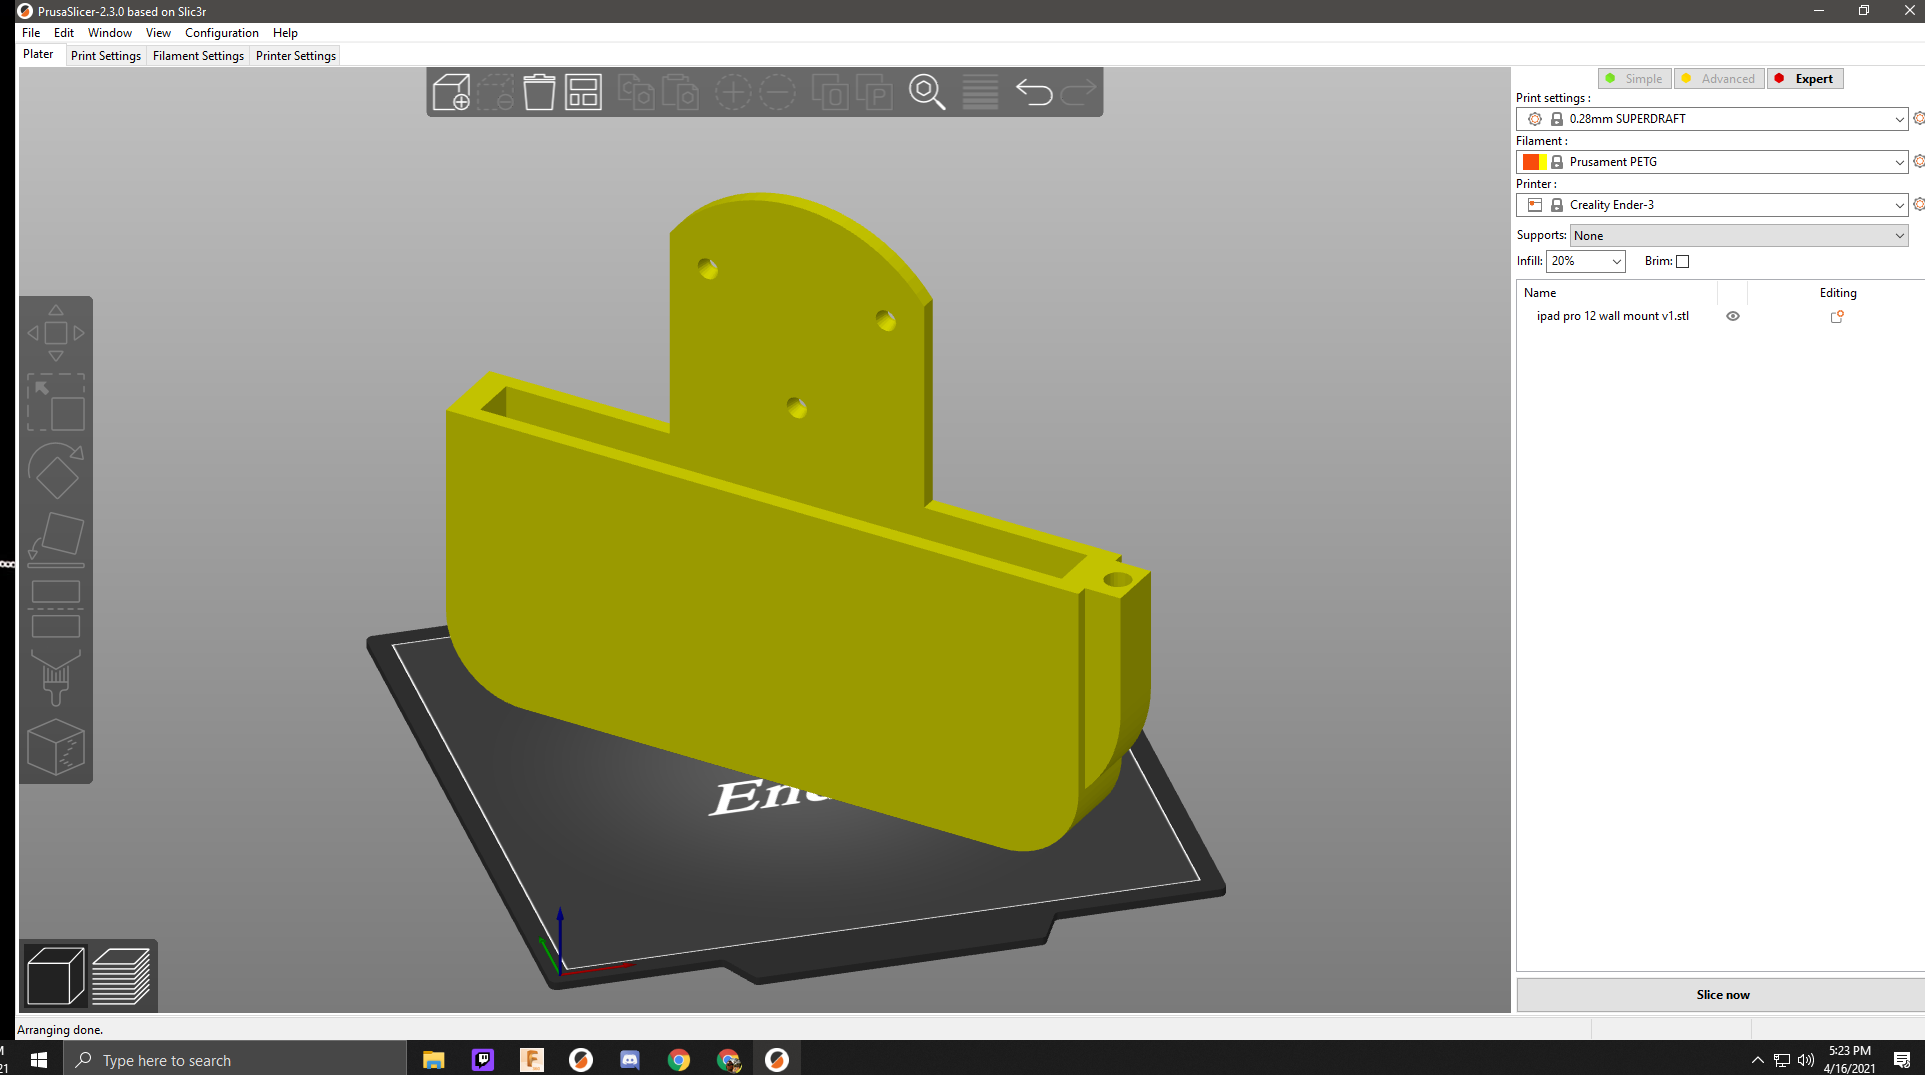Switch to the Printer Settings tab
The width and height of the screenshot is (1925, 1075).
point(296,56)
